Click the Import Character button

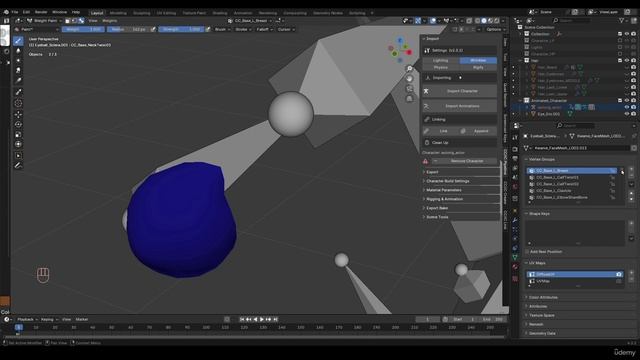point(459,91)
